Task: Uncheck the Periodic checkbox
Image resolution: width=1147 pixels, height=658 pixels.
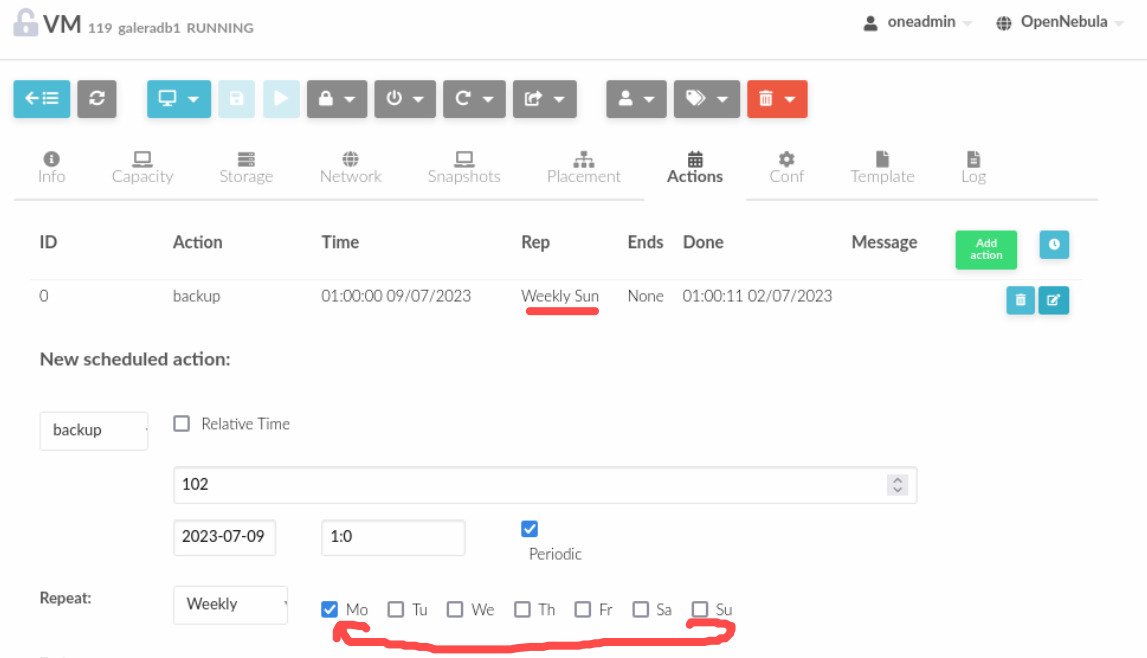Action: 529,529
